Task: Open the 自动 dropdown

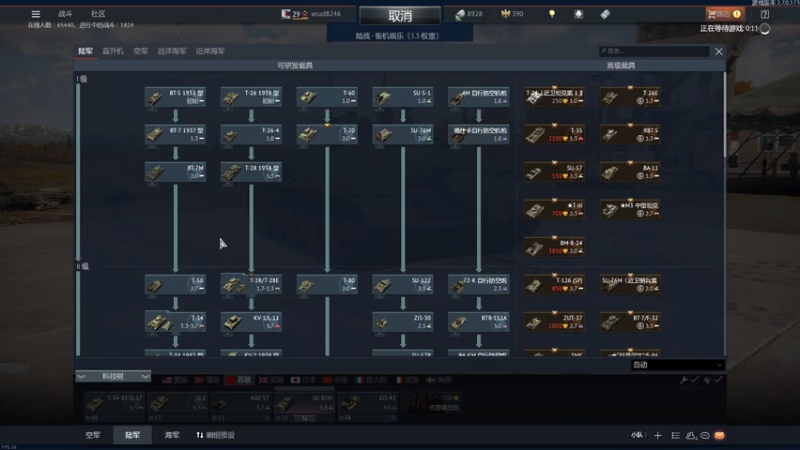Action: pos(678,365)
